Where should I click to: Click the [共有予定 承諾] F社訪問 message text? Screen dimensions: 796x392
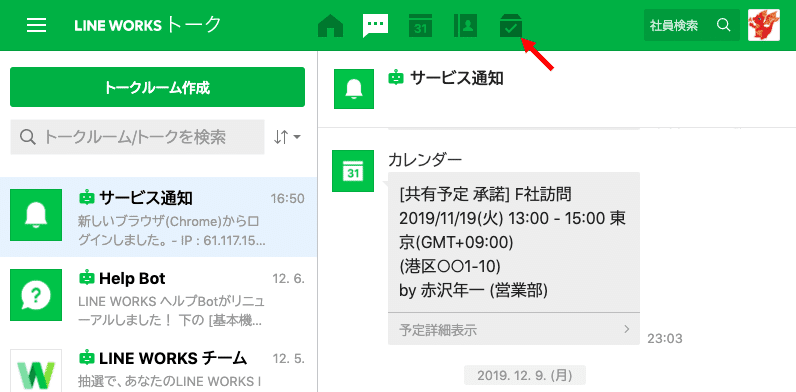click(x=486, y=194)
